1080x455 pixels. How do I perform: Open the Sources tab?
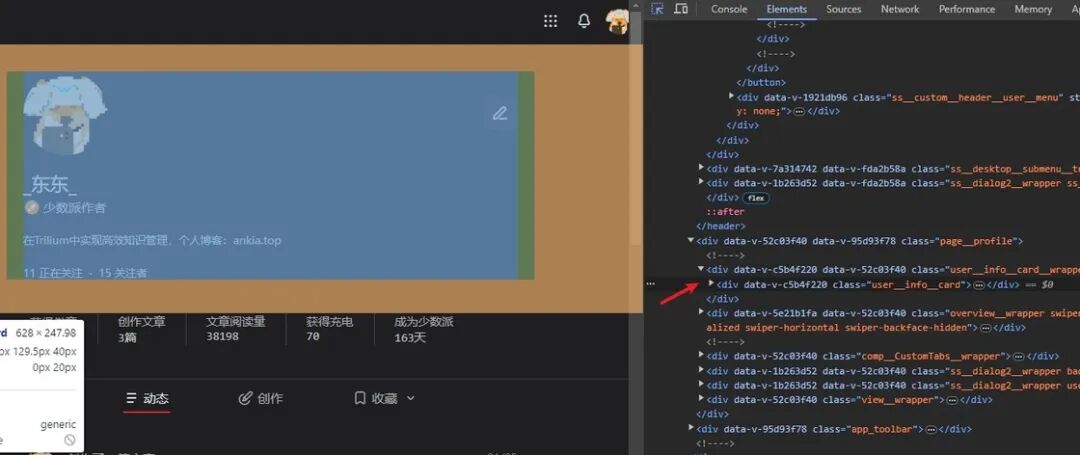pyautogui.click(x=844, y=9)
